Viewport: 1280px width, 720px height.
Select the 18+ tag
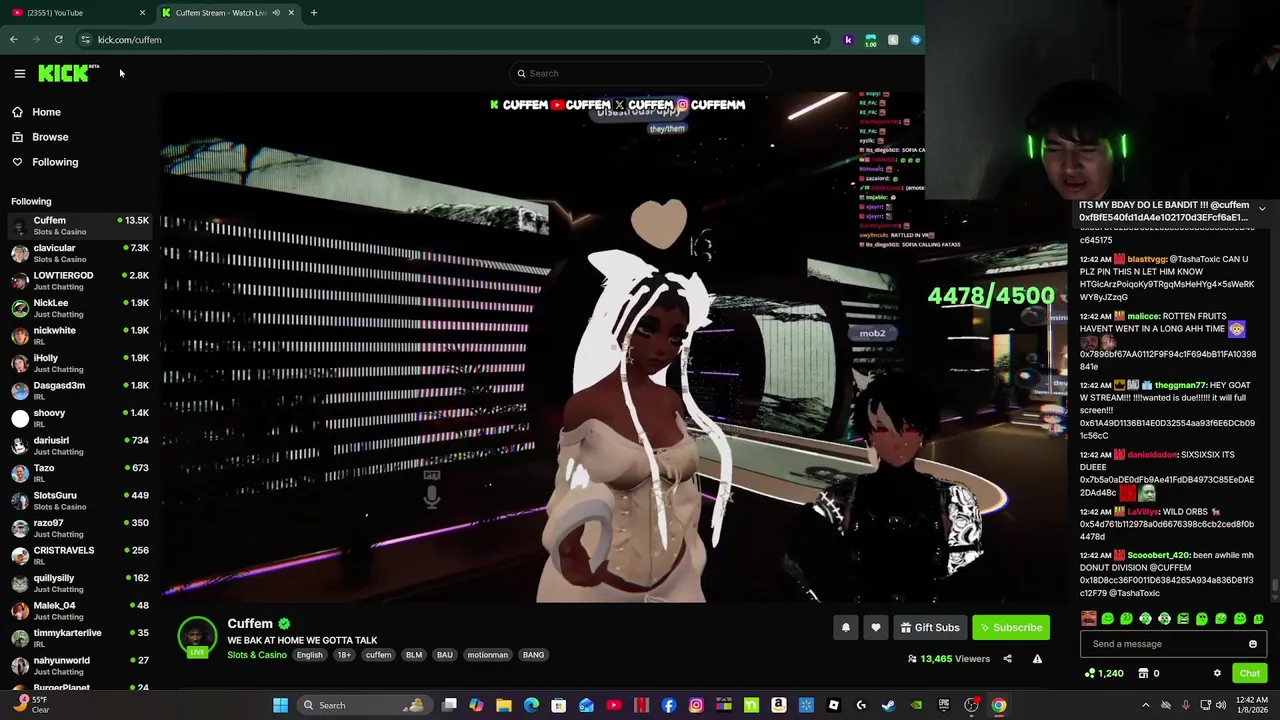344,655
